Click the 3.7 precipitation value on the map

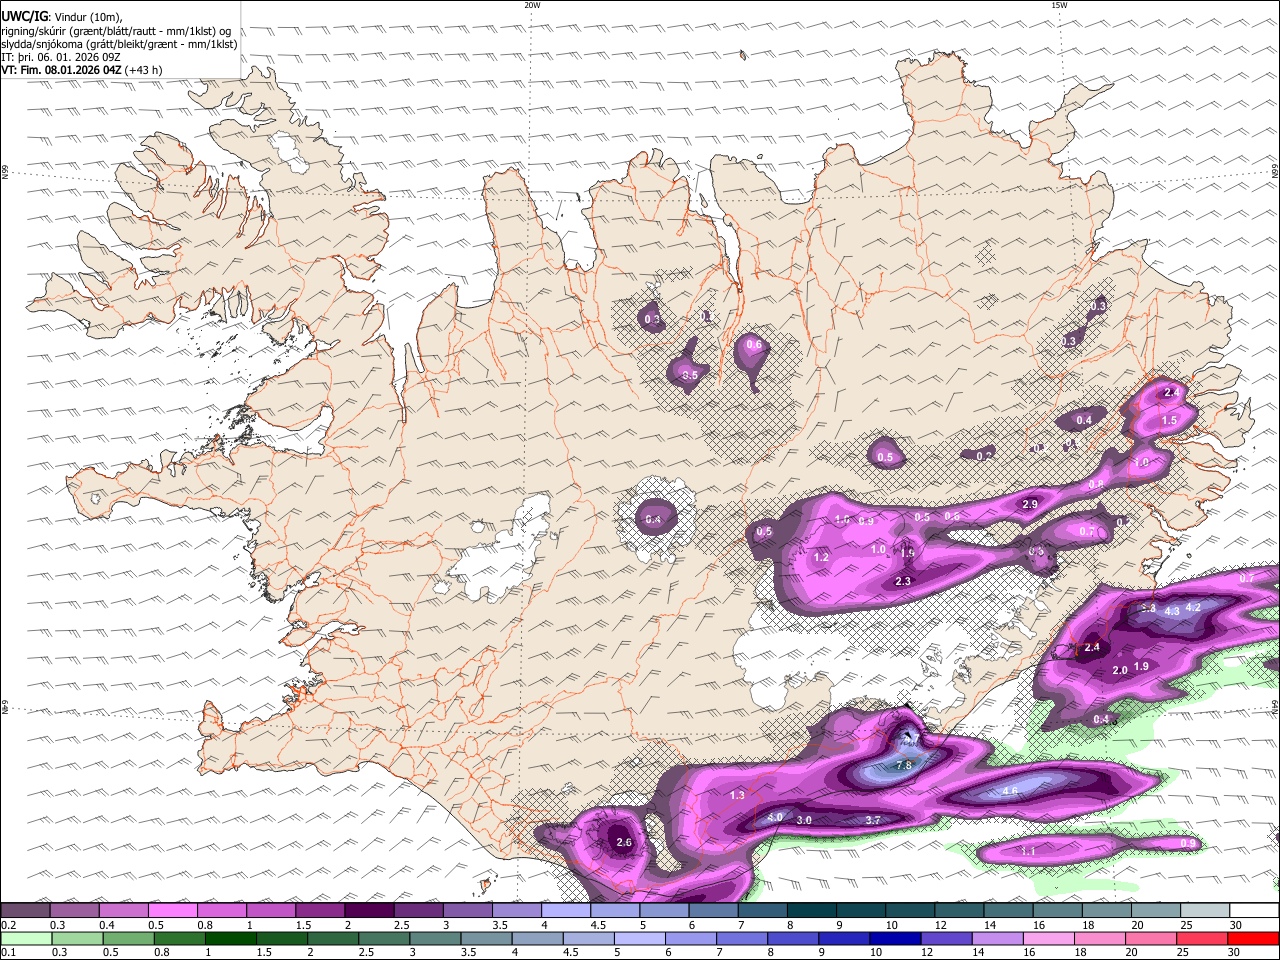click(x=872, y=820)
